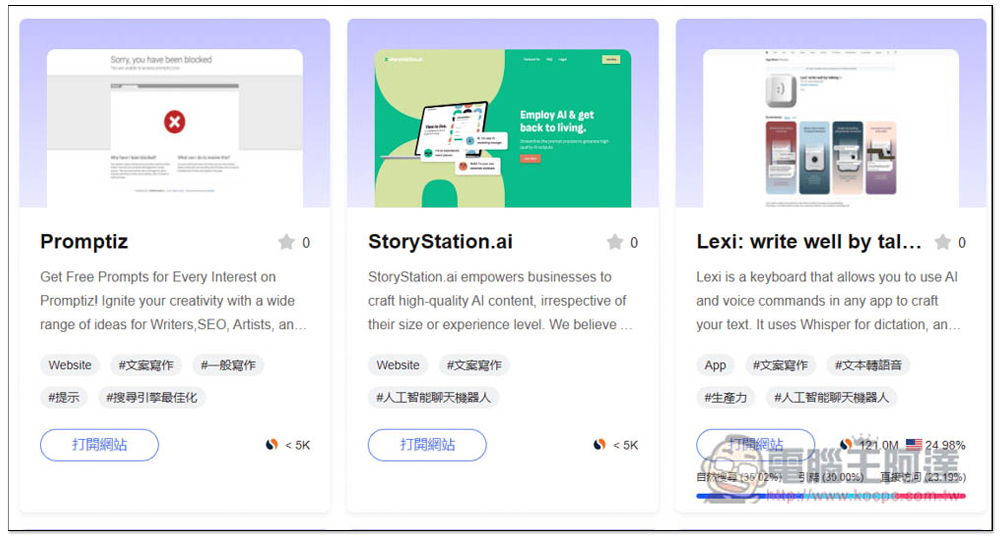This screenshot has height=537, width=1000.
Task: Click the star icon on Promptiz card
Action: 286,242
